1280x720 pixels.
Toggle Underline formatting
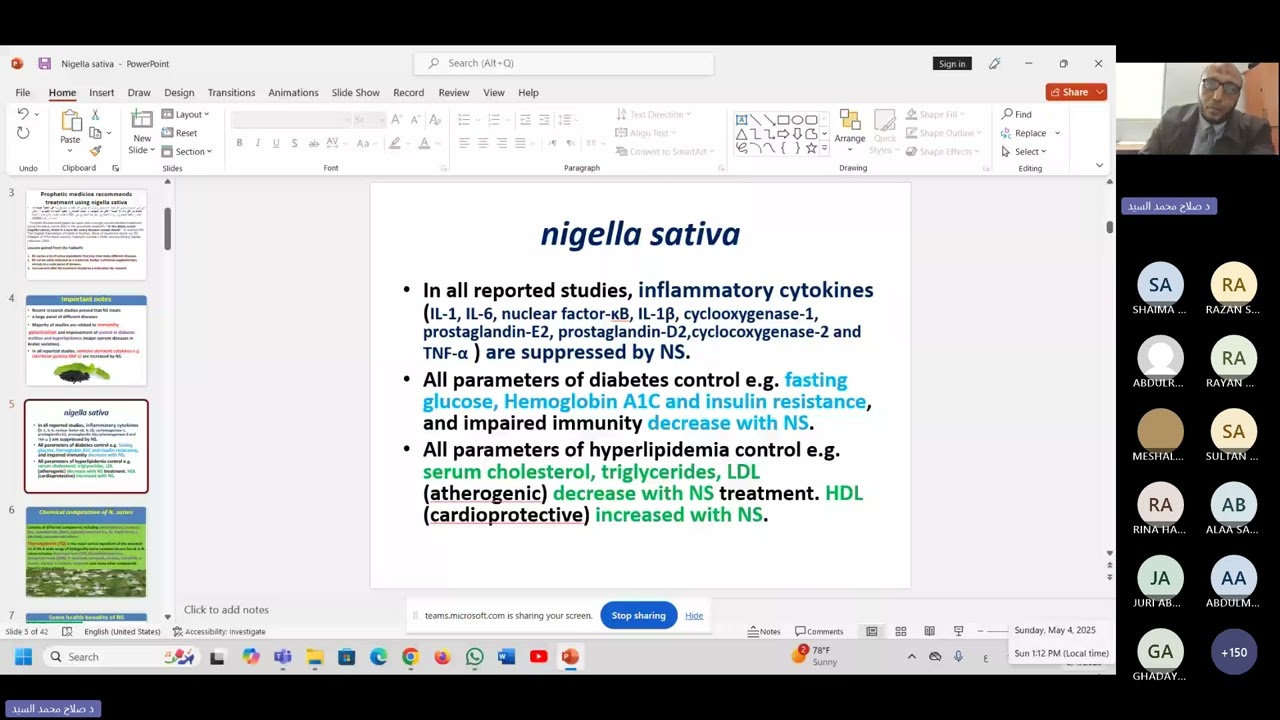(x=276, y=144)
